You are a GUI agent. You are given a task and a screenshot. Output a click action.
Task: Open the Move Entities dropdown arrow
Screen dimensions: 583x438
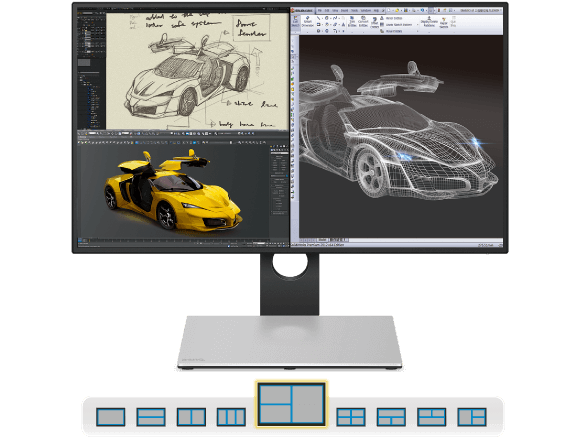[x=417, y=31]
